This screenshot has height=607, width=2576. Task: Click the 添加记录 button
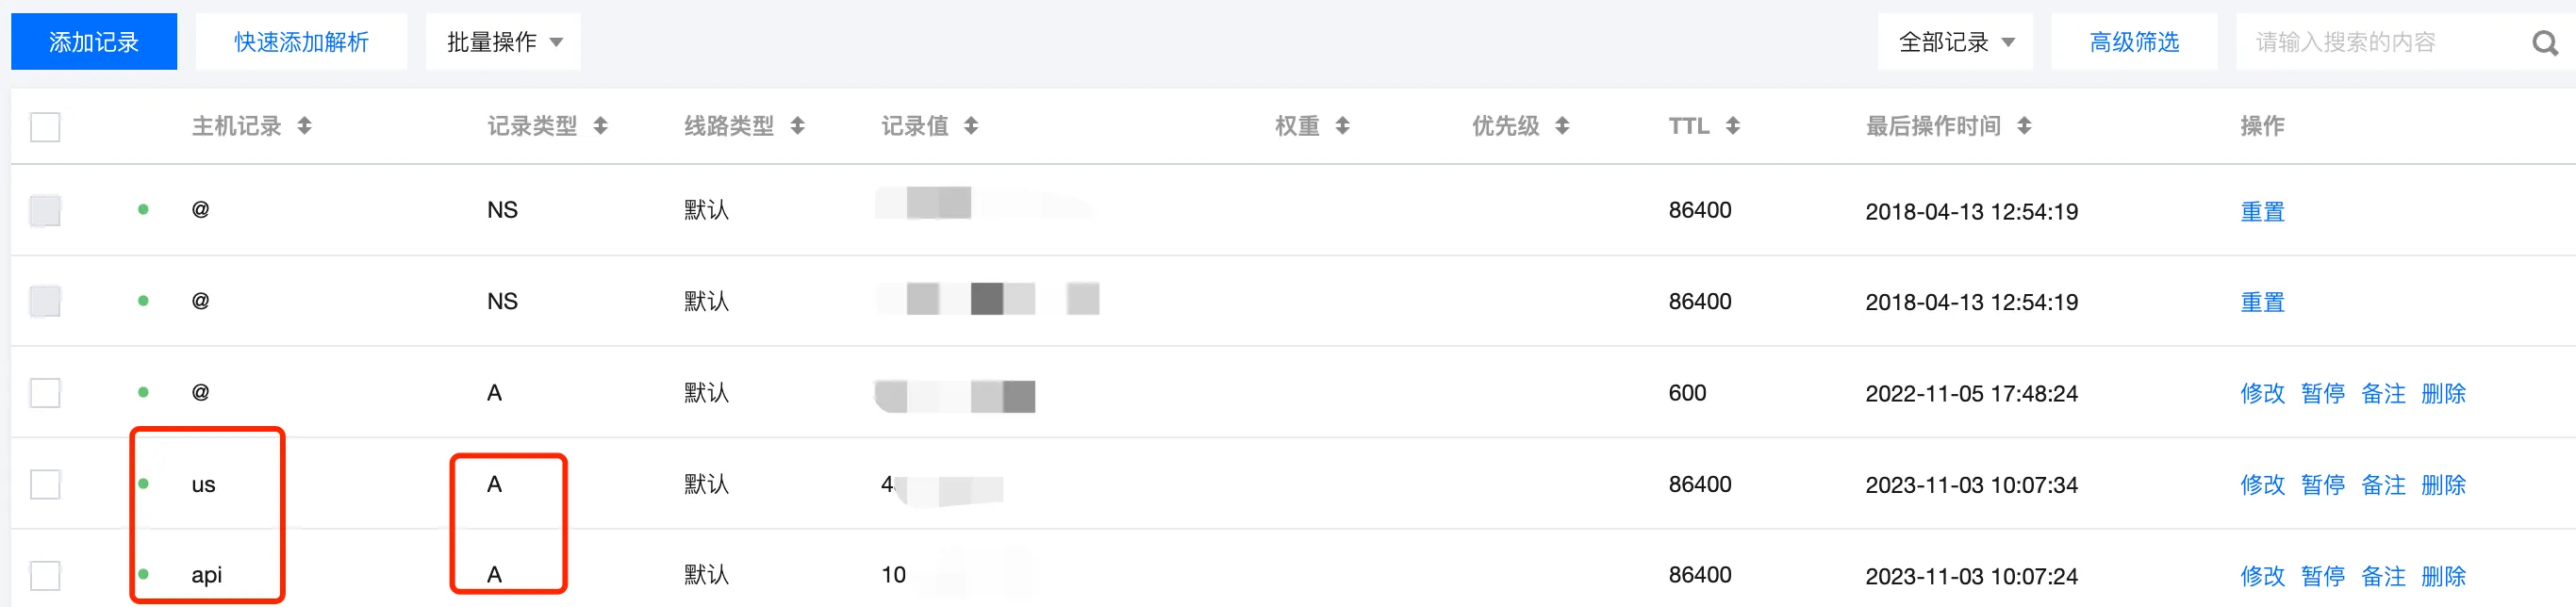tap(94, 42)
